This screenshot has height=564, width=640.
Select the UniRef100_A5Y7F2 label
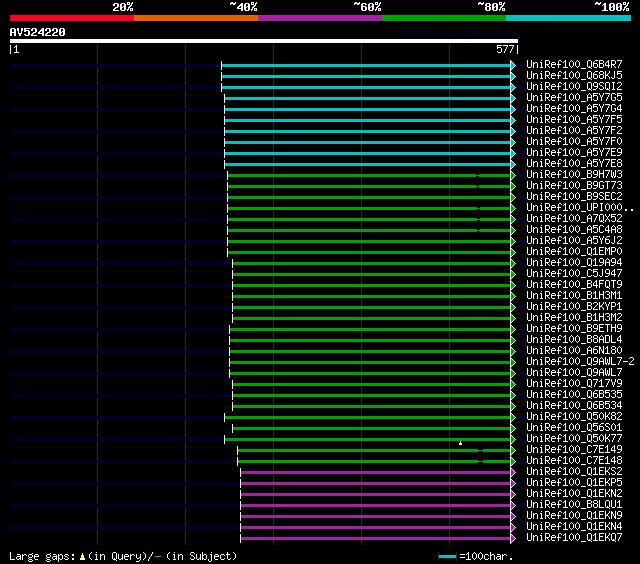point(574,131)
